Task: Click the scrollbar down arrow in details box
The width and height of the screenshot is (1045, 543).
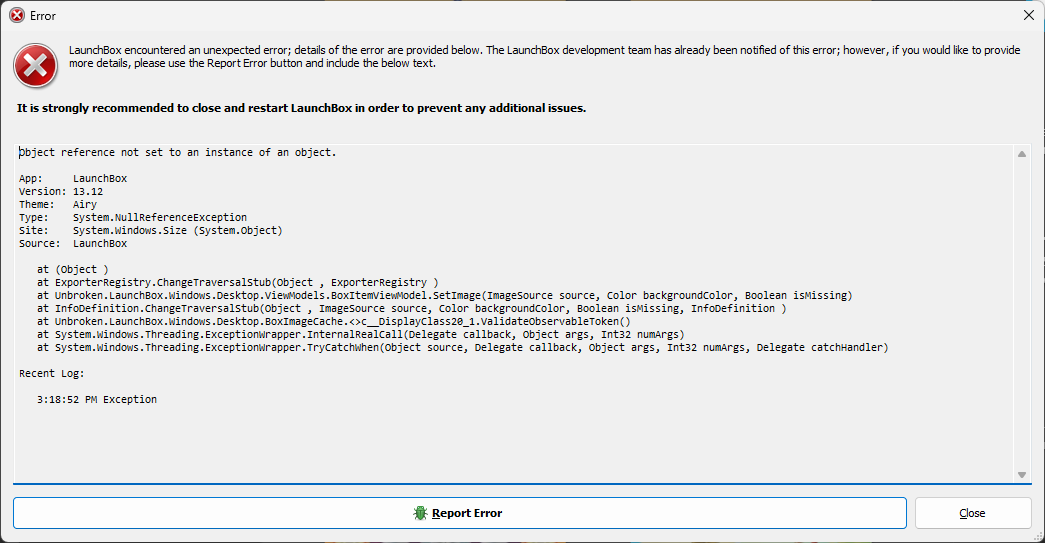Action: [x=1022, y=474]
